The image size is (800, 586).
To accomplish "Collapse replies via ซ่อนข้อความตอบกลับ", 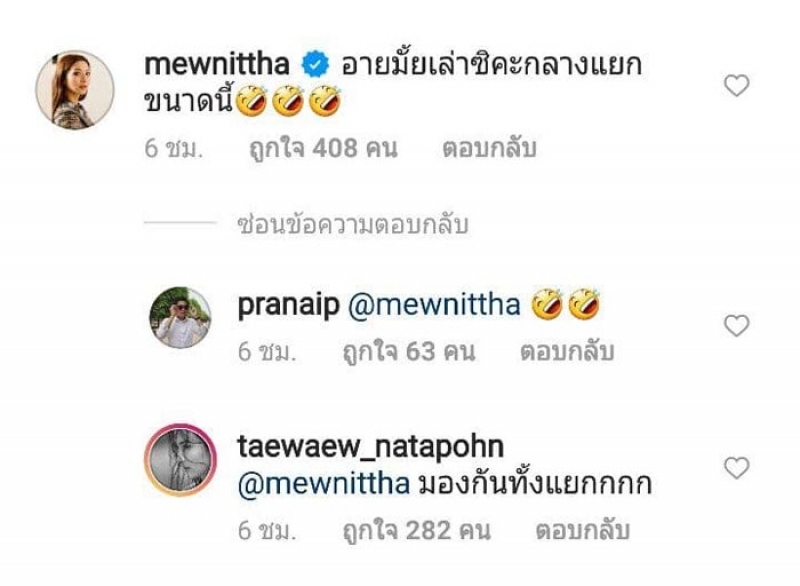I will pyautogui.click(x=353, y=225).
